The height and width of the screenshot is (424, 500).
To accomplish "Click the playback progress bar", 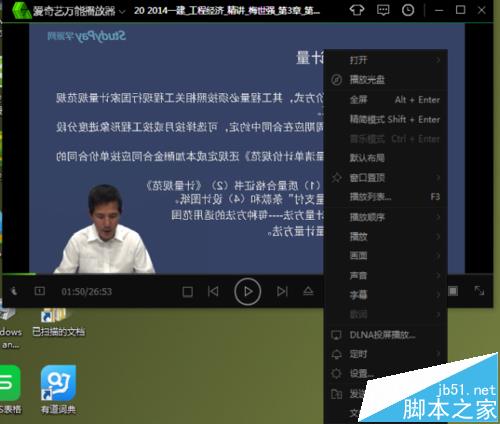I will click(x=163, y=274).
